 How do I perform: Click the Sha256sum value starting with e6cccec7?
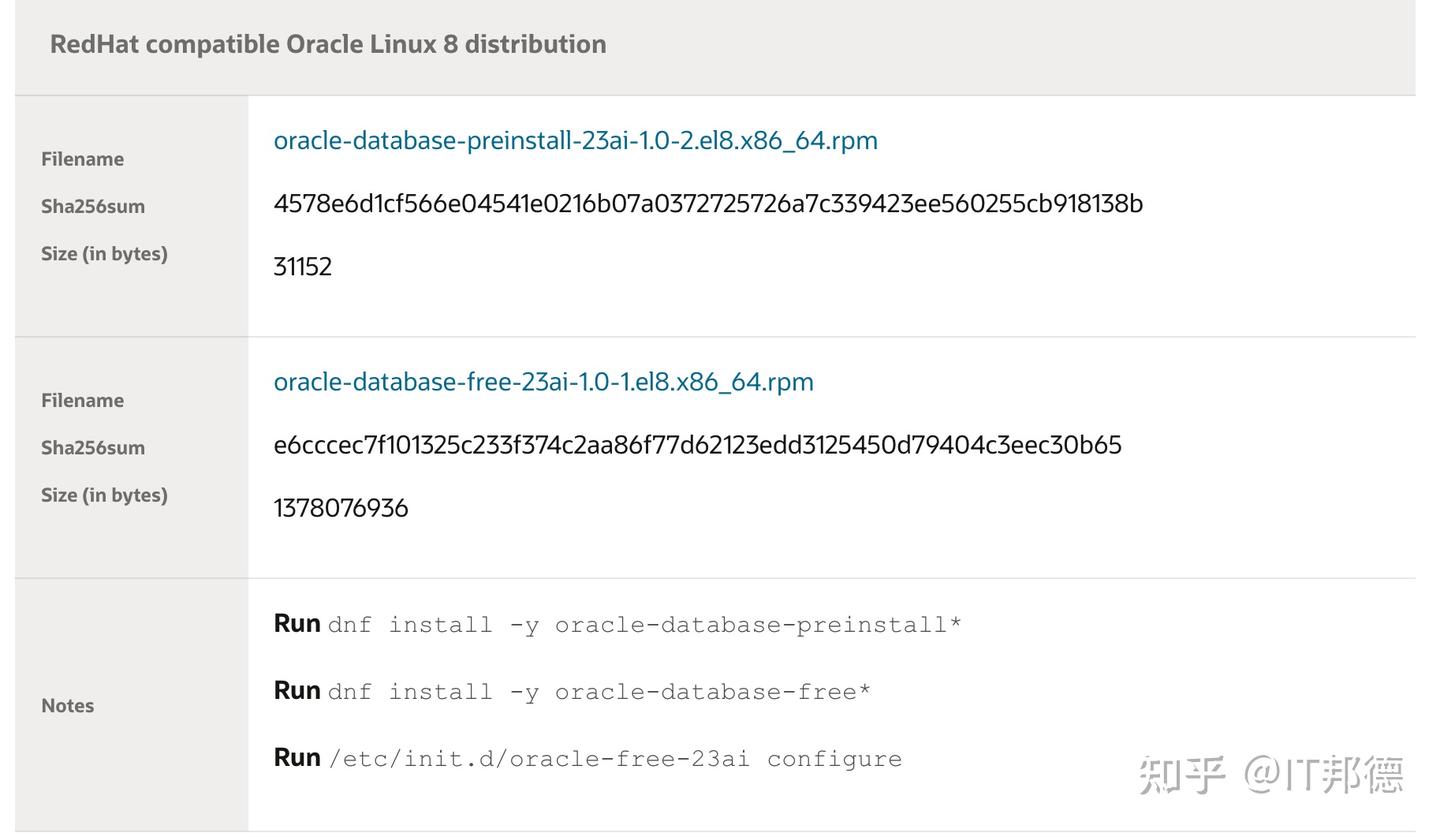pyautogui.click(x=697, y=445)
